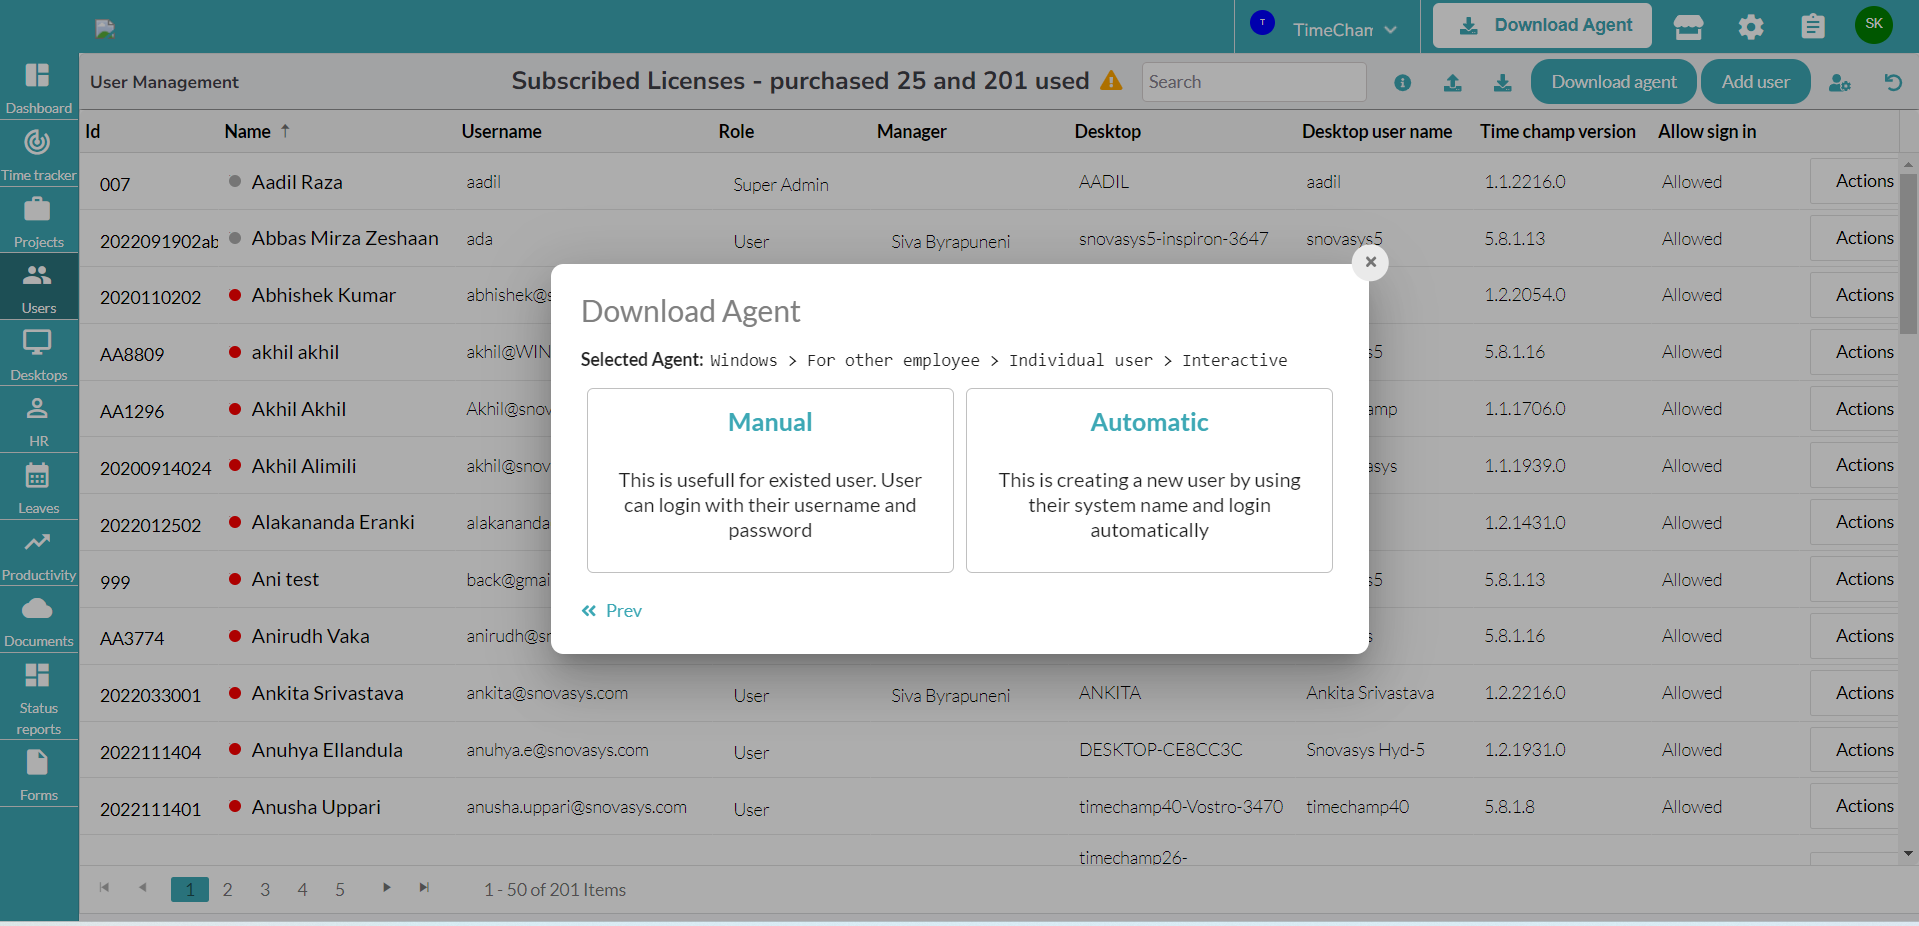Sort the table by the Name column
The width and height of the screenshot is (1919, 926).
pyautogui.click(x=247, y=131)
